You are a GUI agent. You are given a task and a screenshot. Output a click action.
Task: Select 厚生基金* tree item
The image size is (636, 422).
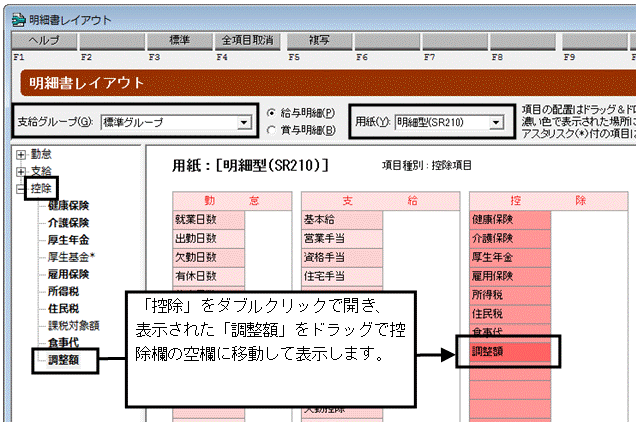[x=71, y=257]
